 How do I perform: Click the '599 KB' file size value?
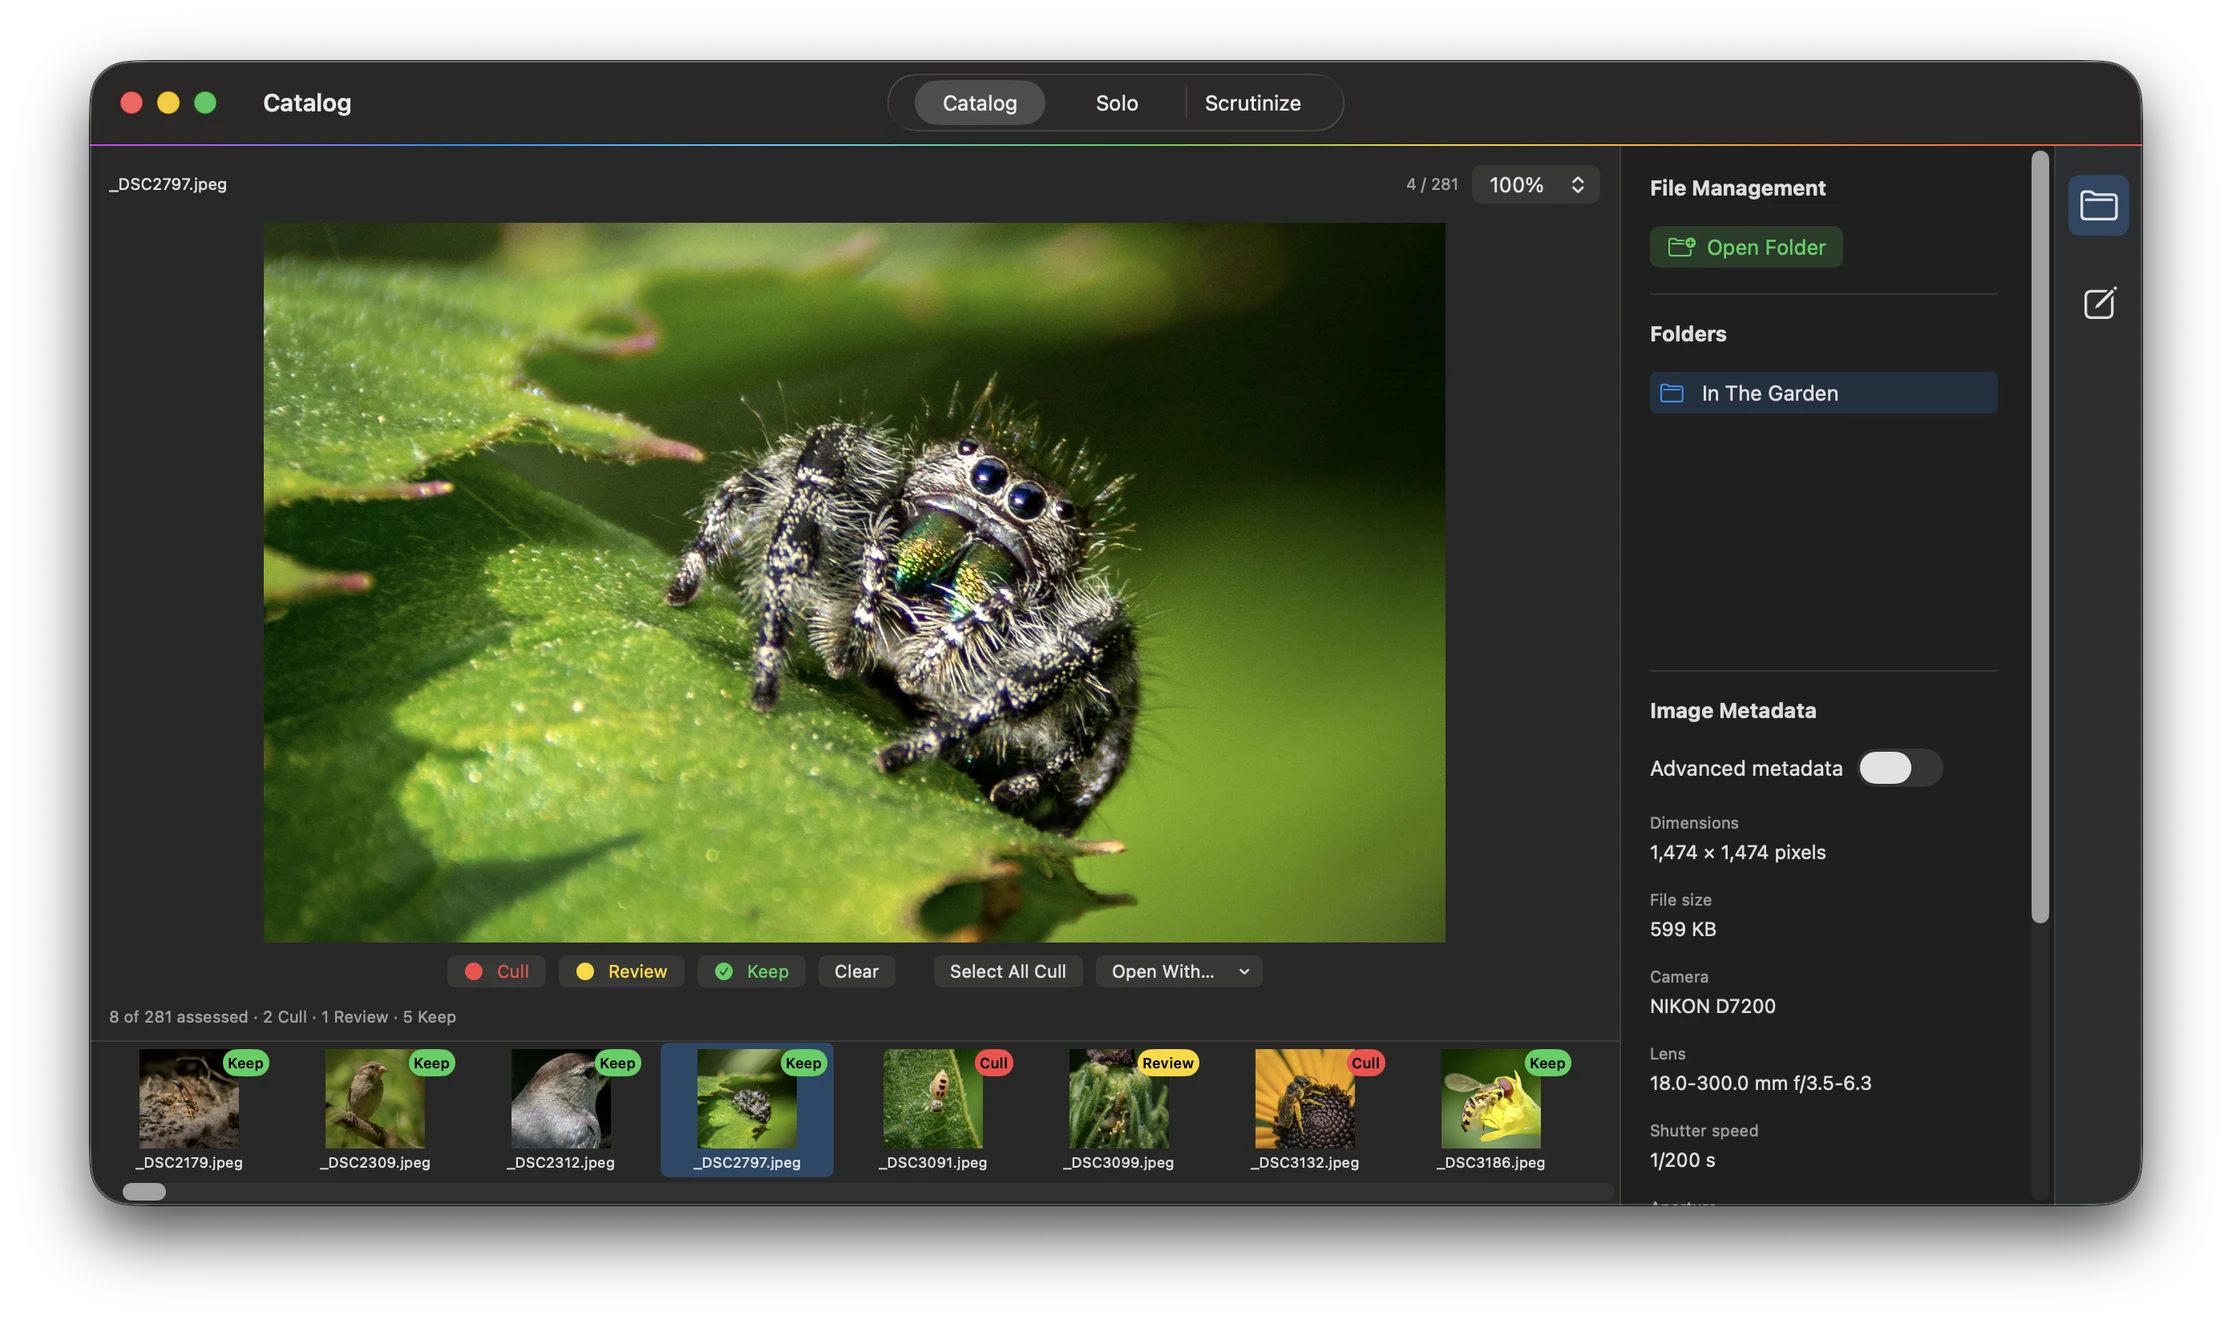coord(1682,929)
